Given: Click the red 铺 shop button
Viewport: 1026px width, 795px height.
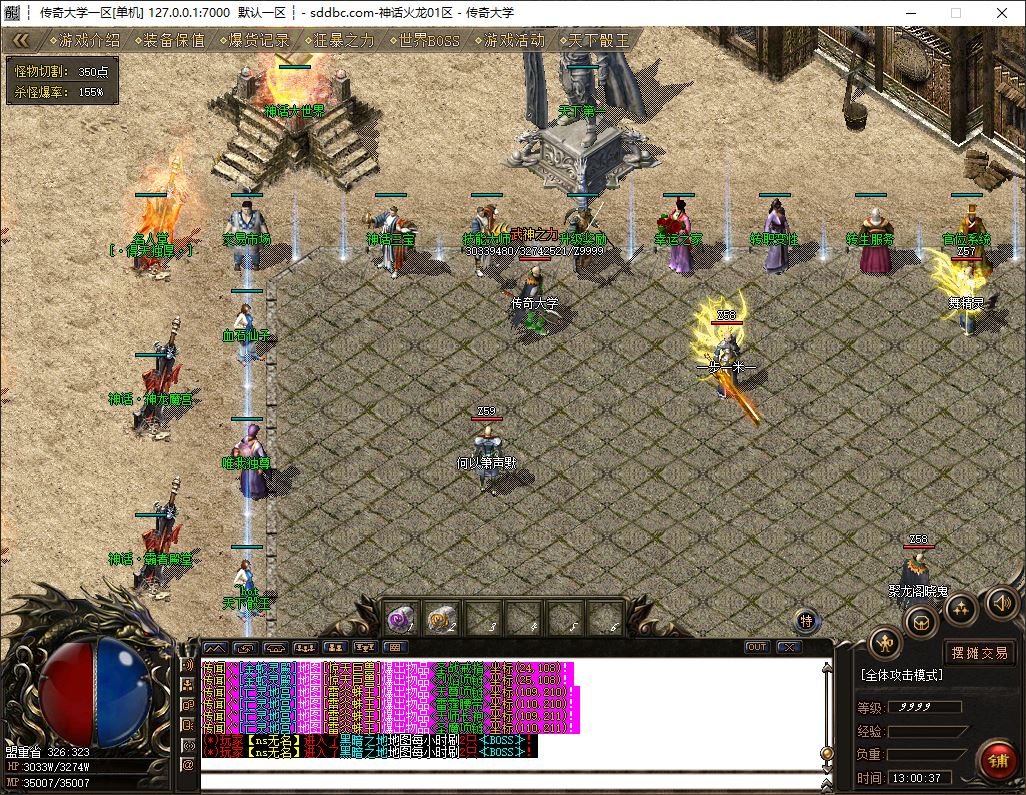Looking at the screenshot, I should tap(998, 761).
